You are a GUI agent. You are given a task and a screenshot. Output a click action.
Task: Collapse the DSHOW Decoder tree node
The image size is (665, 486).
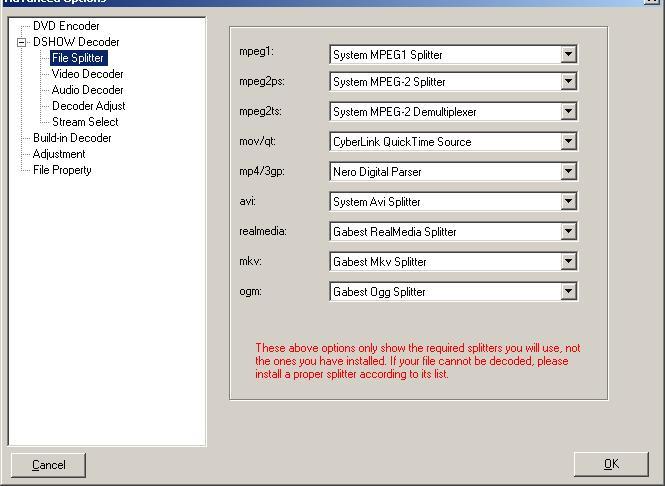pyautogui.click(x=21, y=42)
